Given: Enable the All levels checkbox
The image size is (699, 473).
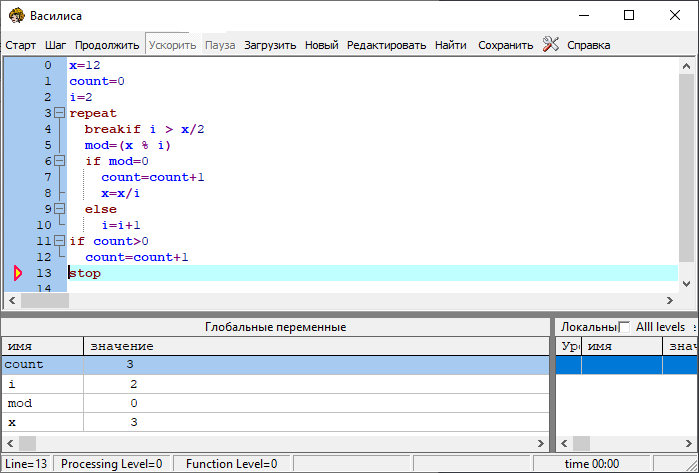Looking at the screenshot, I should (x=625, y=327).
